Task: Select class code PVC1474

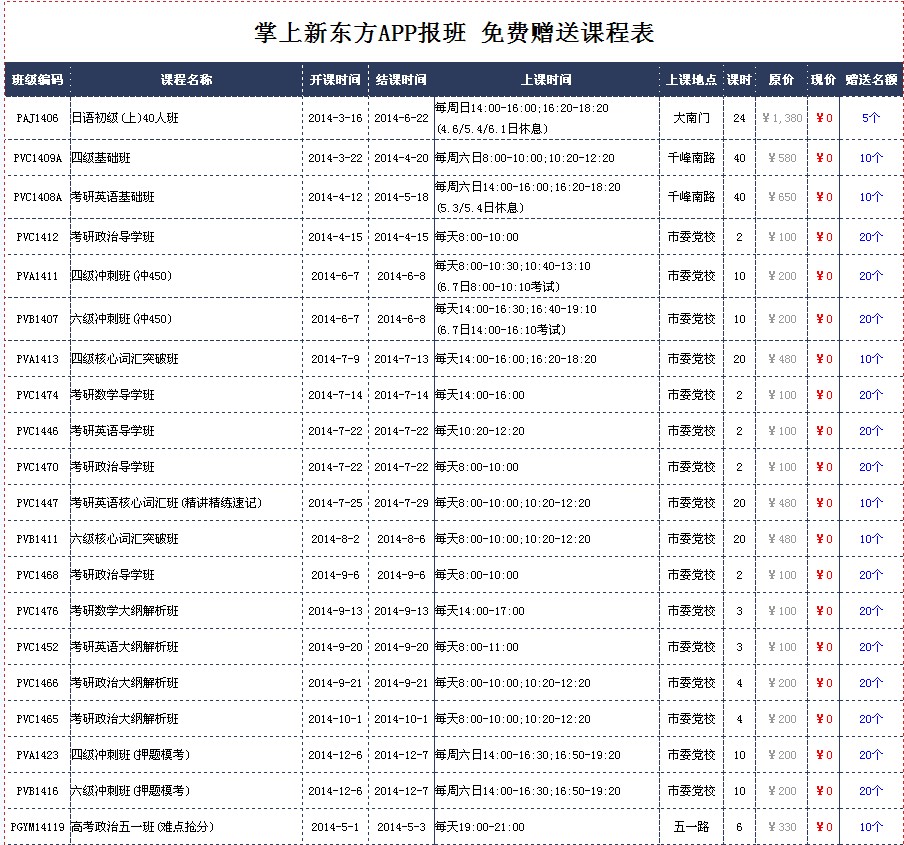Action: coord(37,395)
